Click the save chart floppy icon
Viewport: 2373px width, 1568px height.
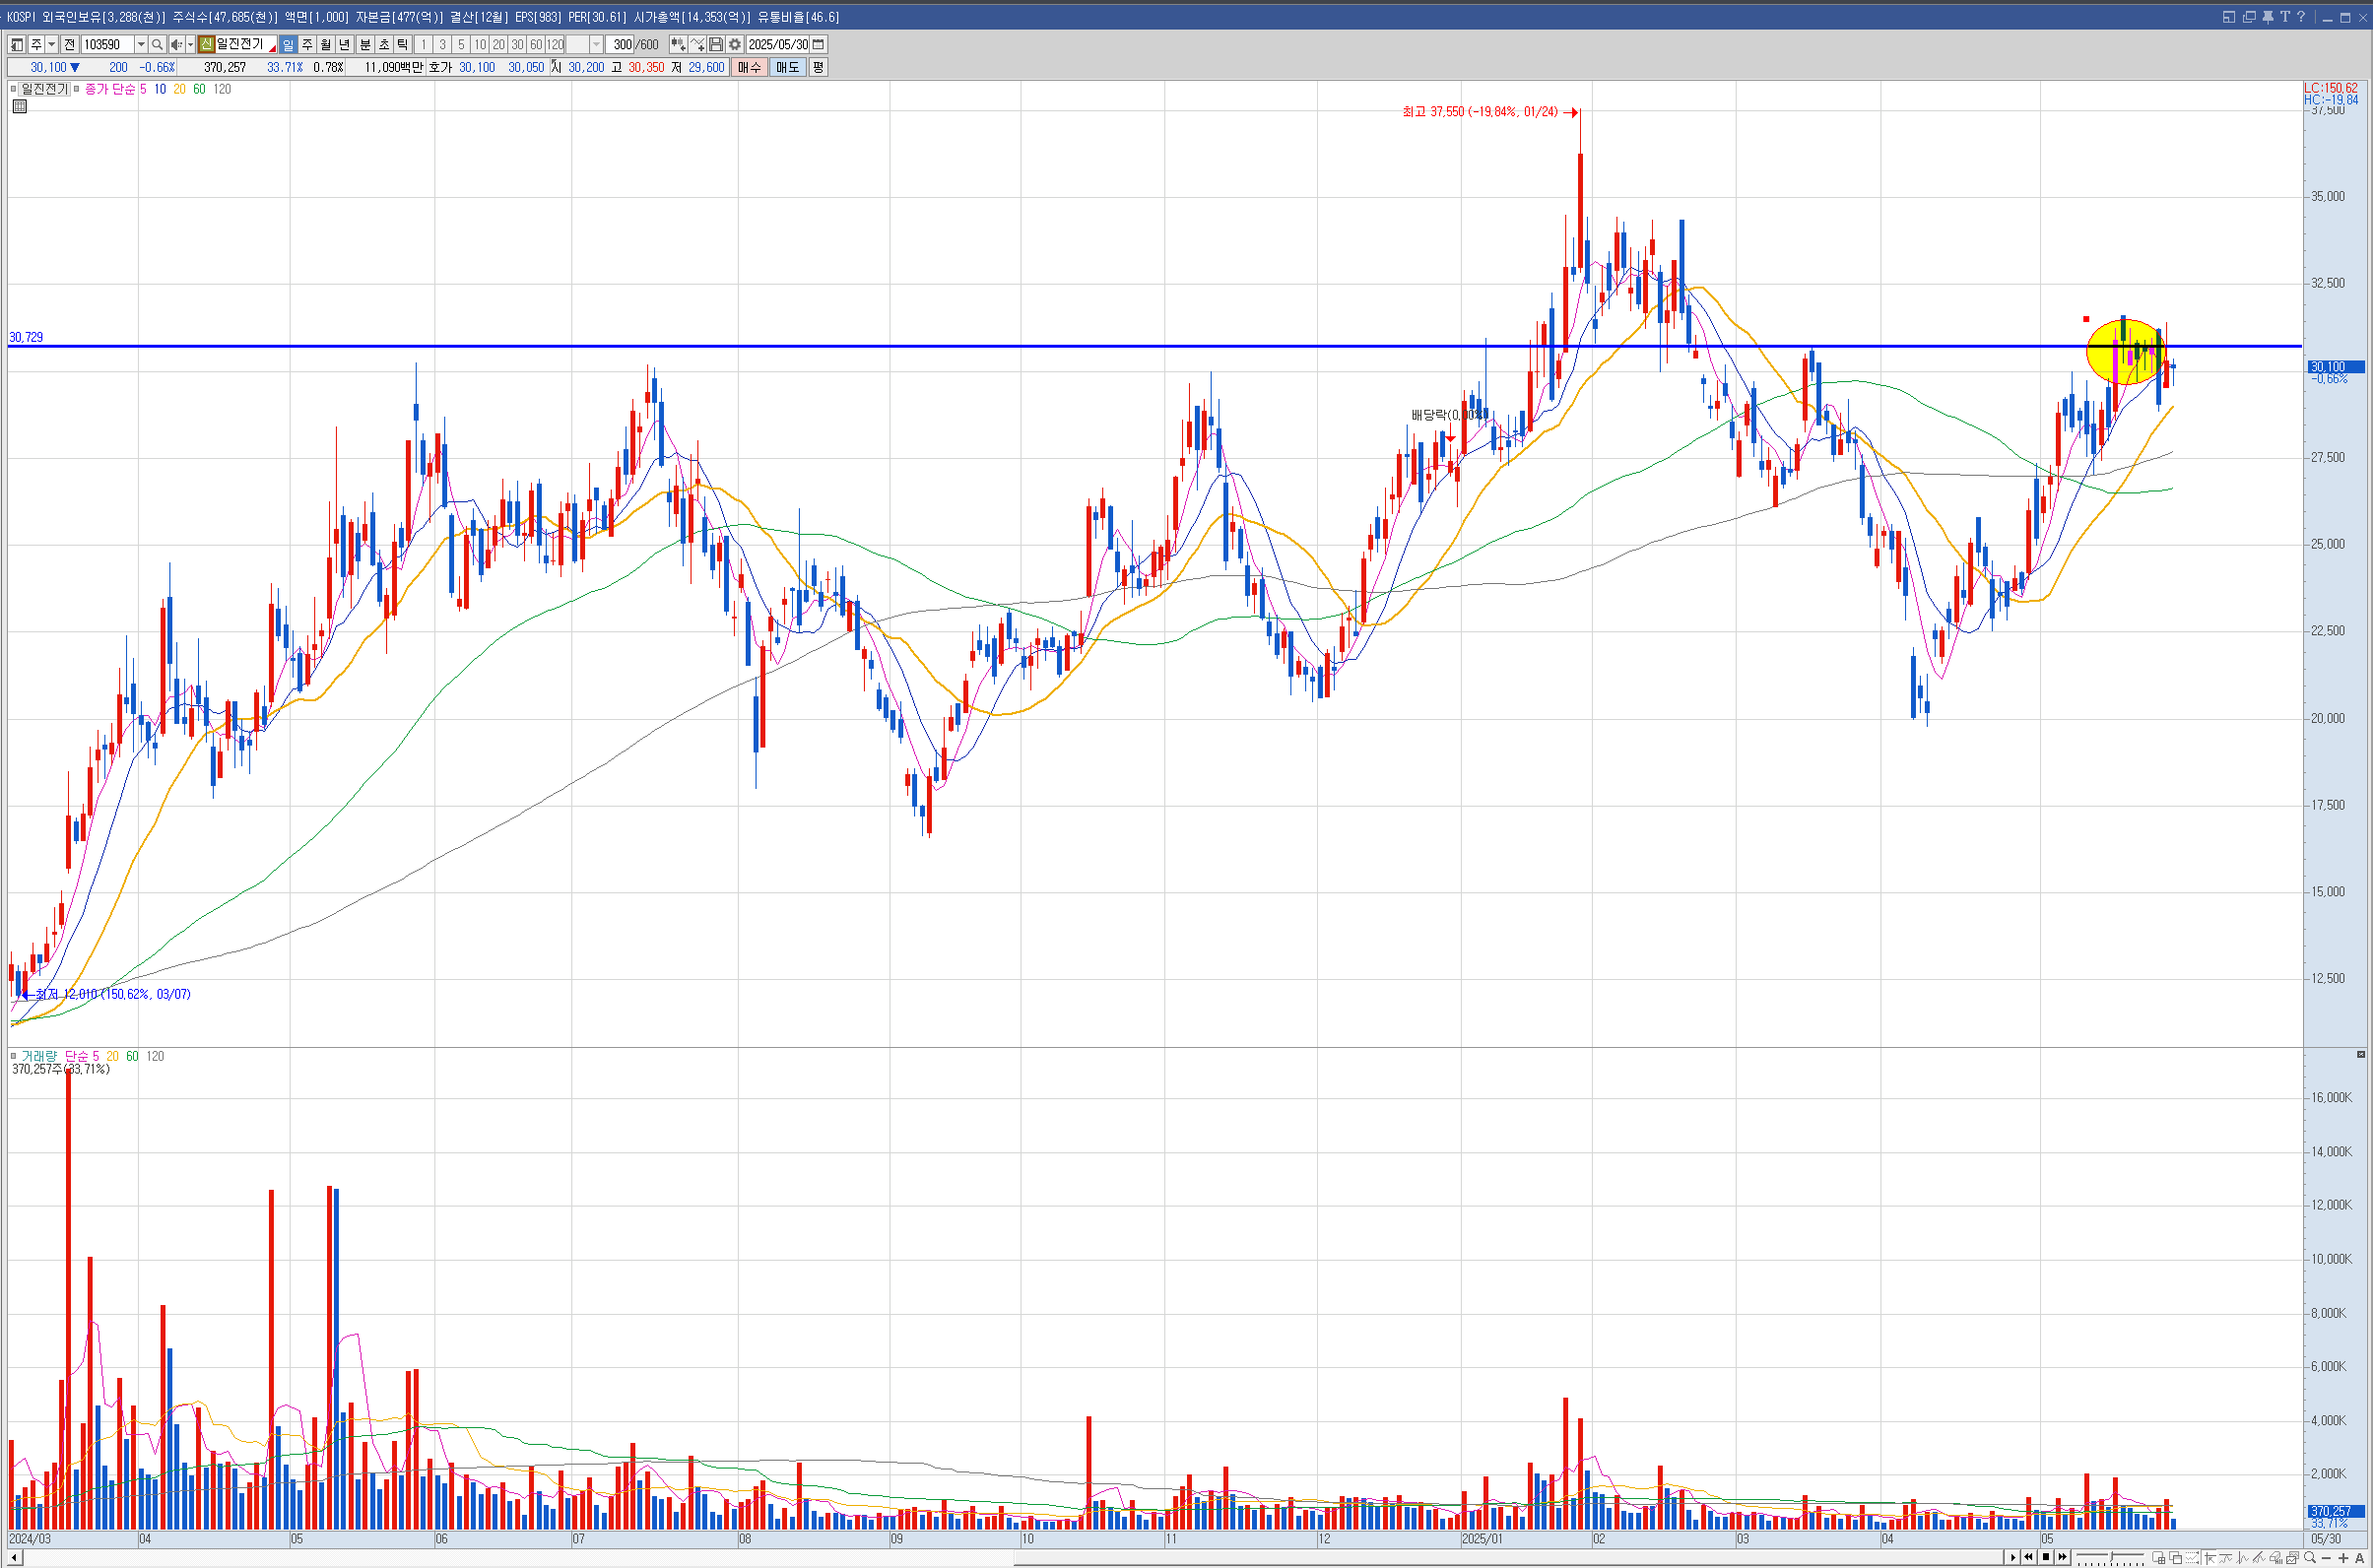coord(716,45)
